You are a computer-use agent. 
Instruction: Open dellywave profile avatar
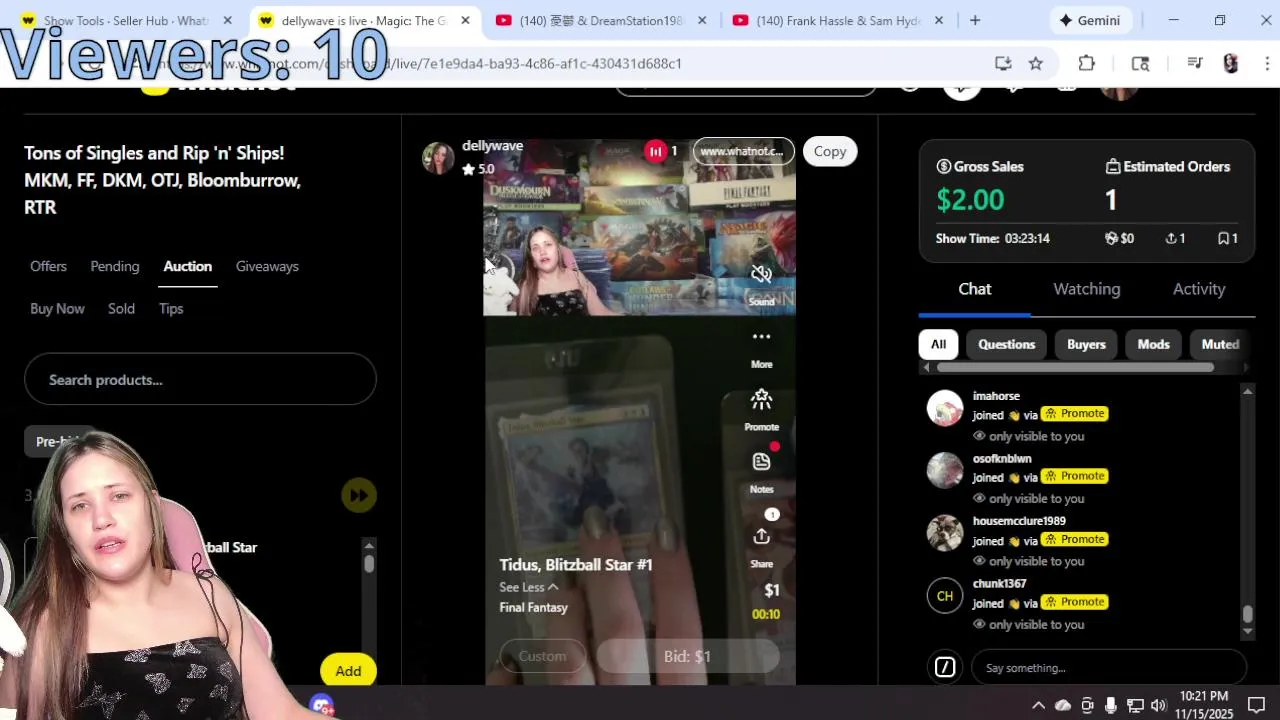pyautogui.click(x=438, y=158)
